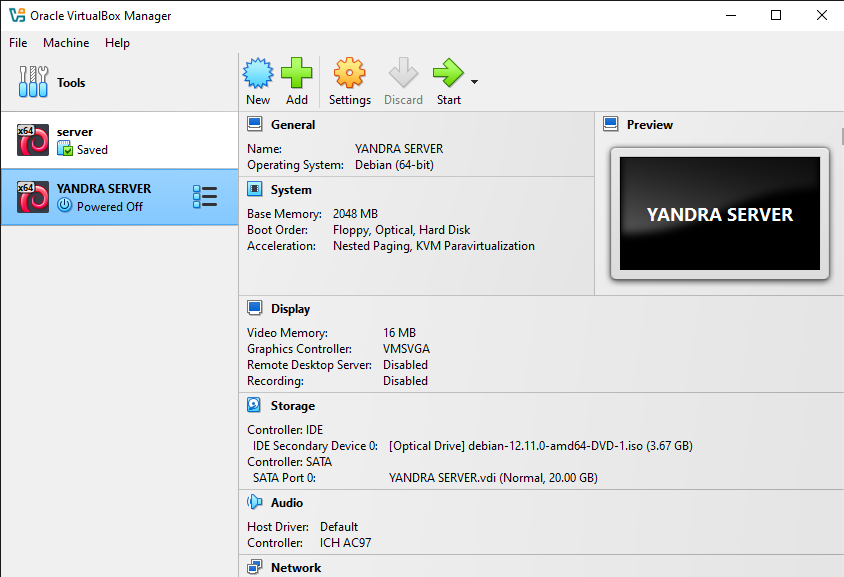
Task: Click the Audio section speaker icon
Action: 254,502
